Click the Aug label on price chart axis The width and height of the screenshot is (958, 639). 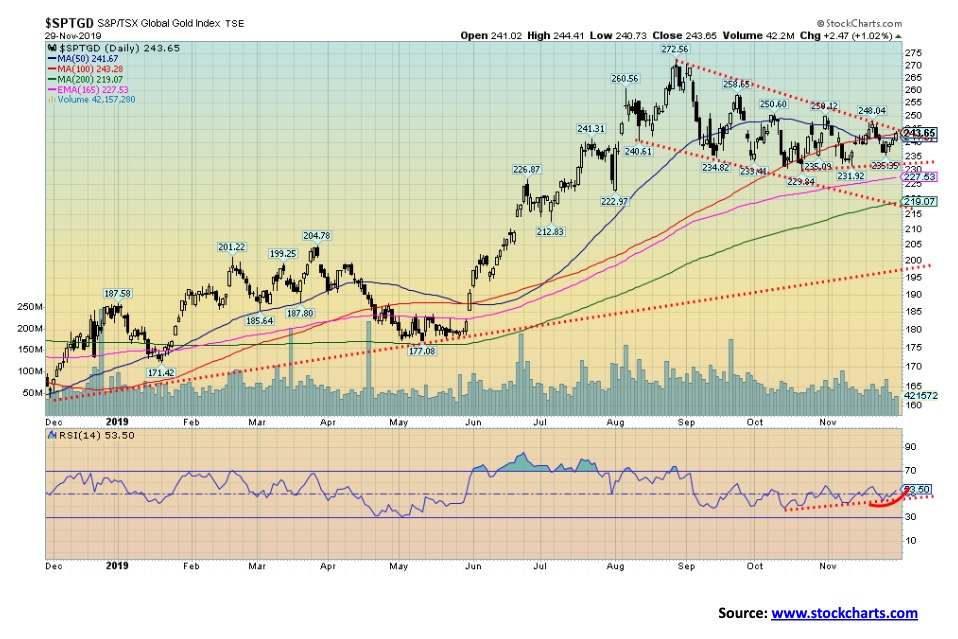click(615, 422)
